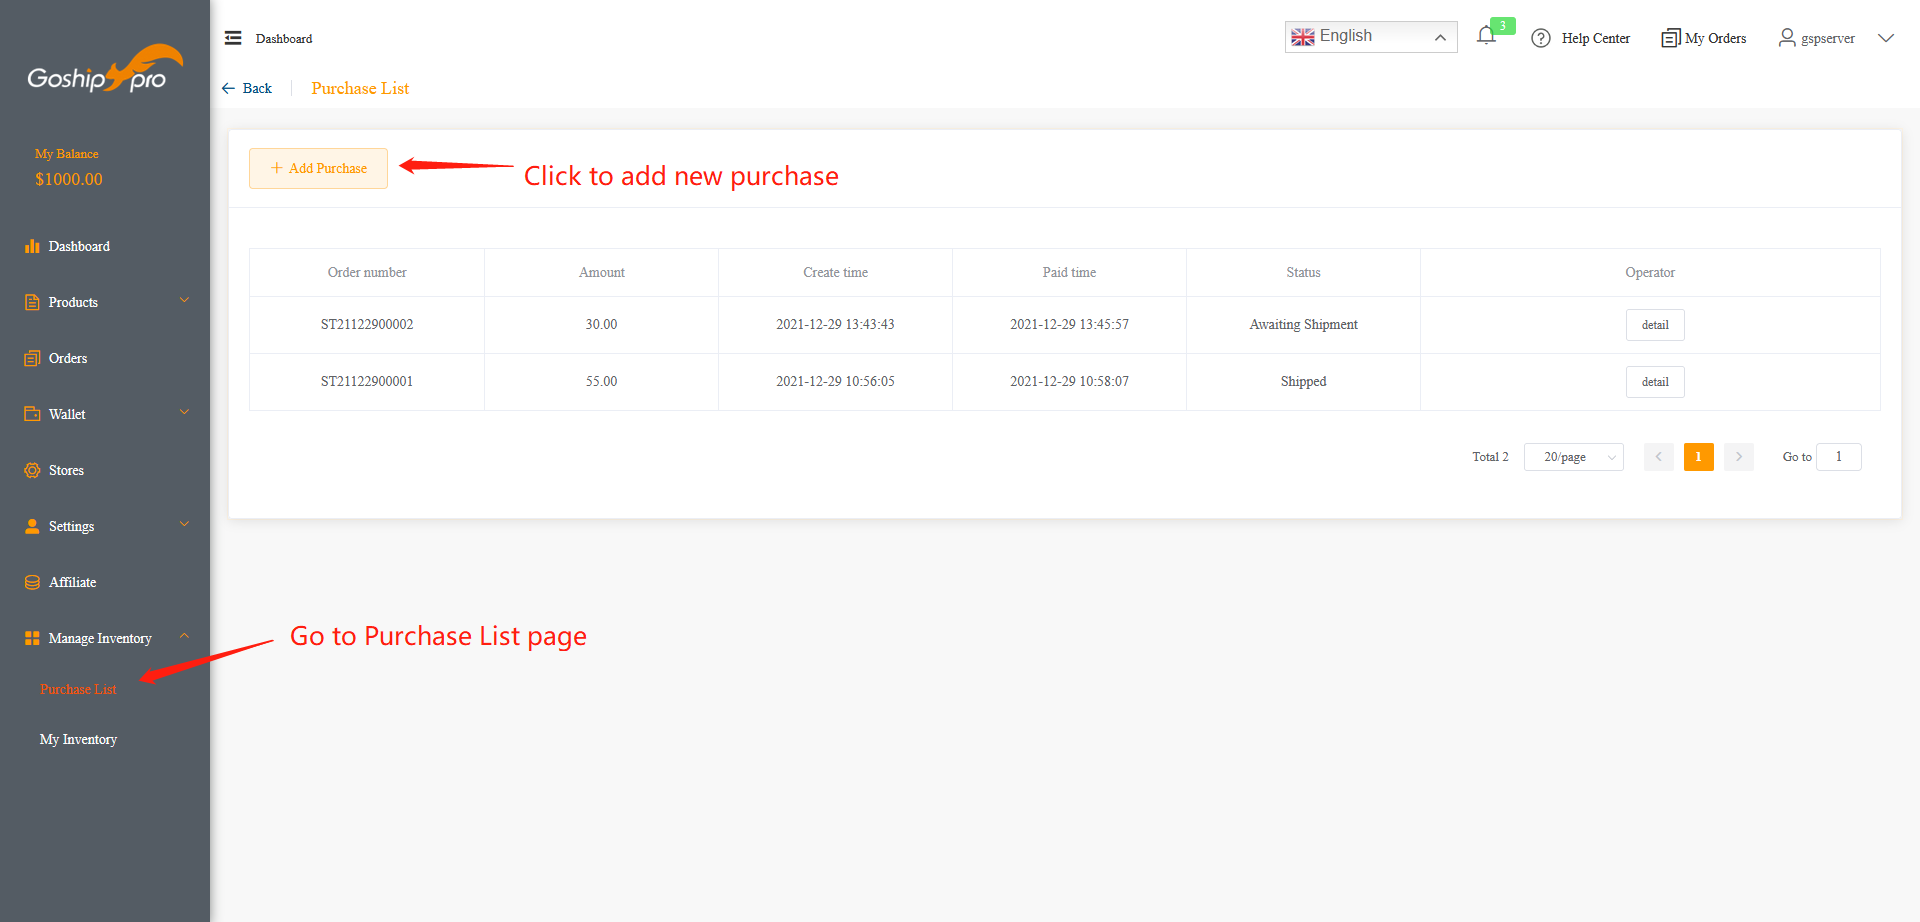
Task: Open My Orders from top bar
Action: (1704, 39)
